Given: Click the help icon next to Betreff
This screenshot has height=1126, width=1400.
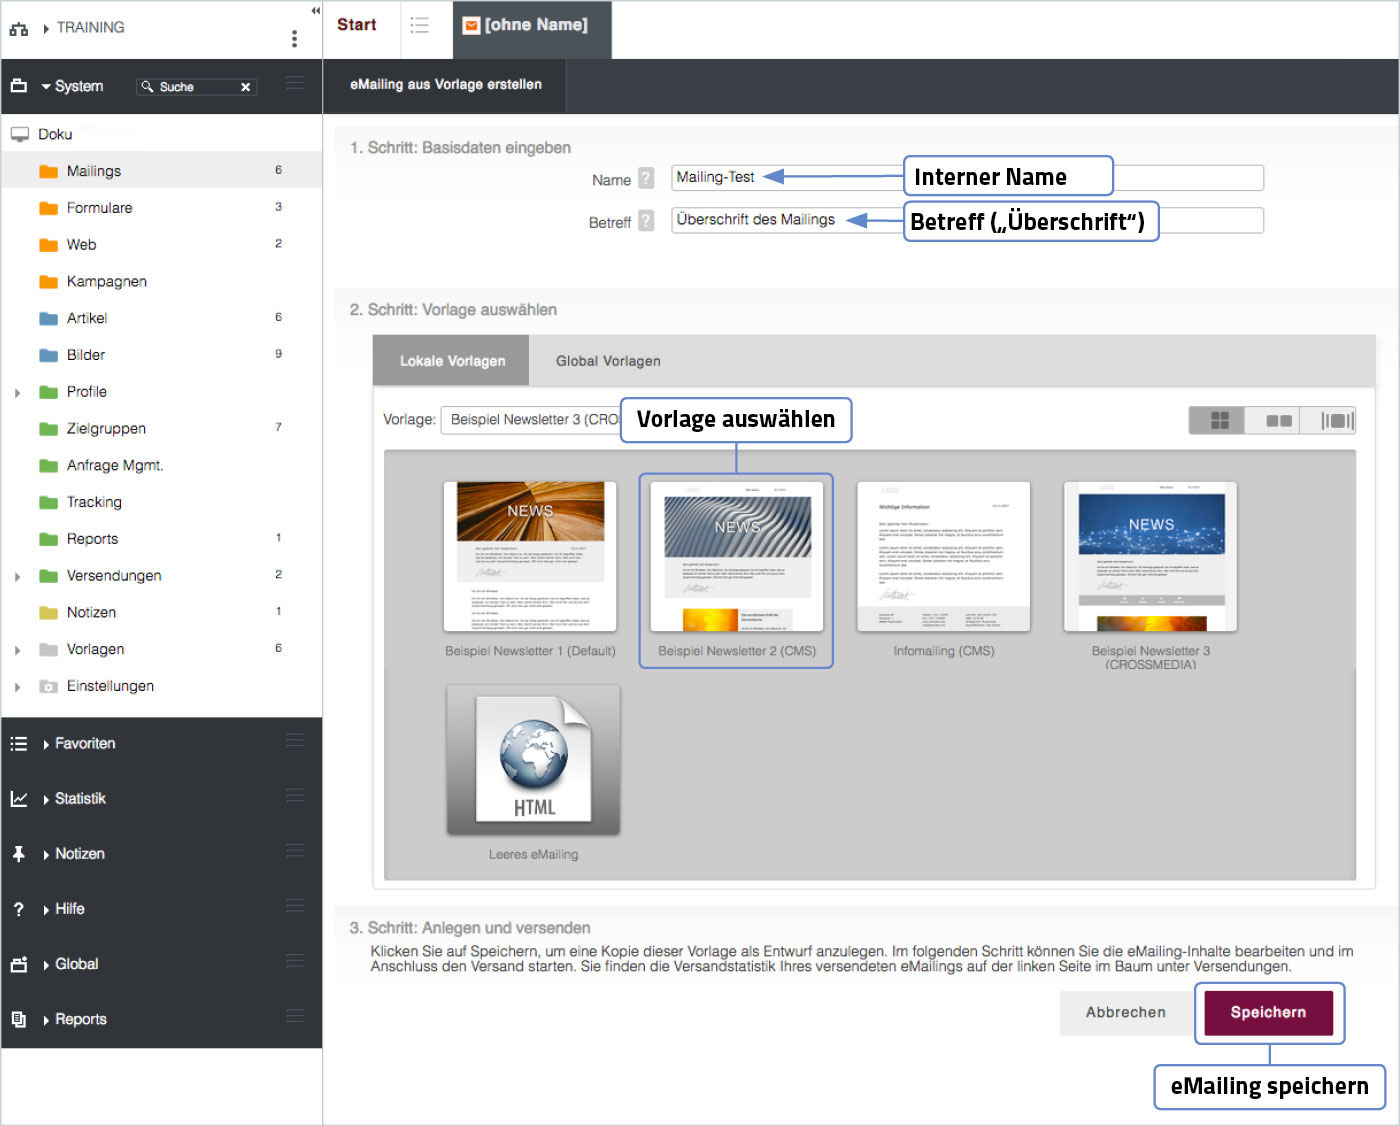Looking at the screenshot, I should click(x=646, y=221).
